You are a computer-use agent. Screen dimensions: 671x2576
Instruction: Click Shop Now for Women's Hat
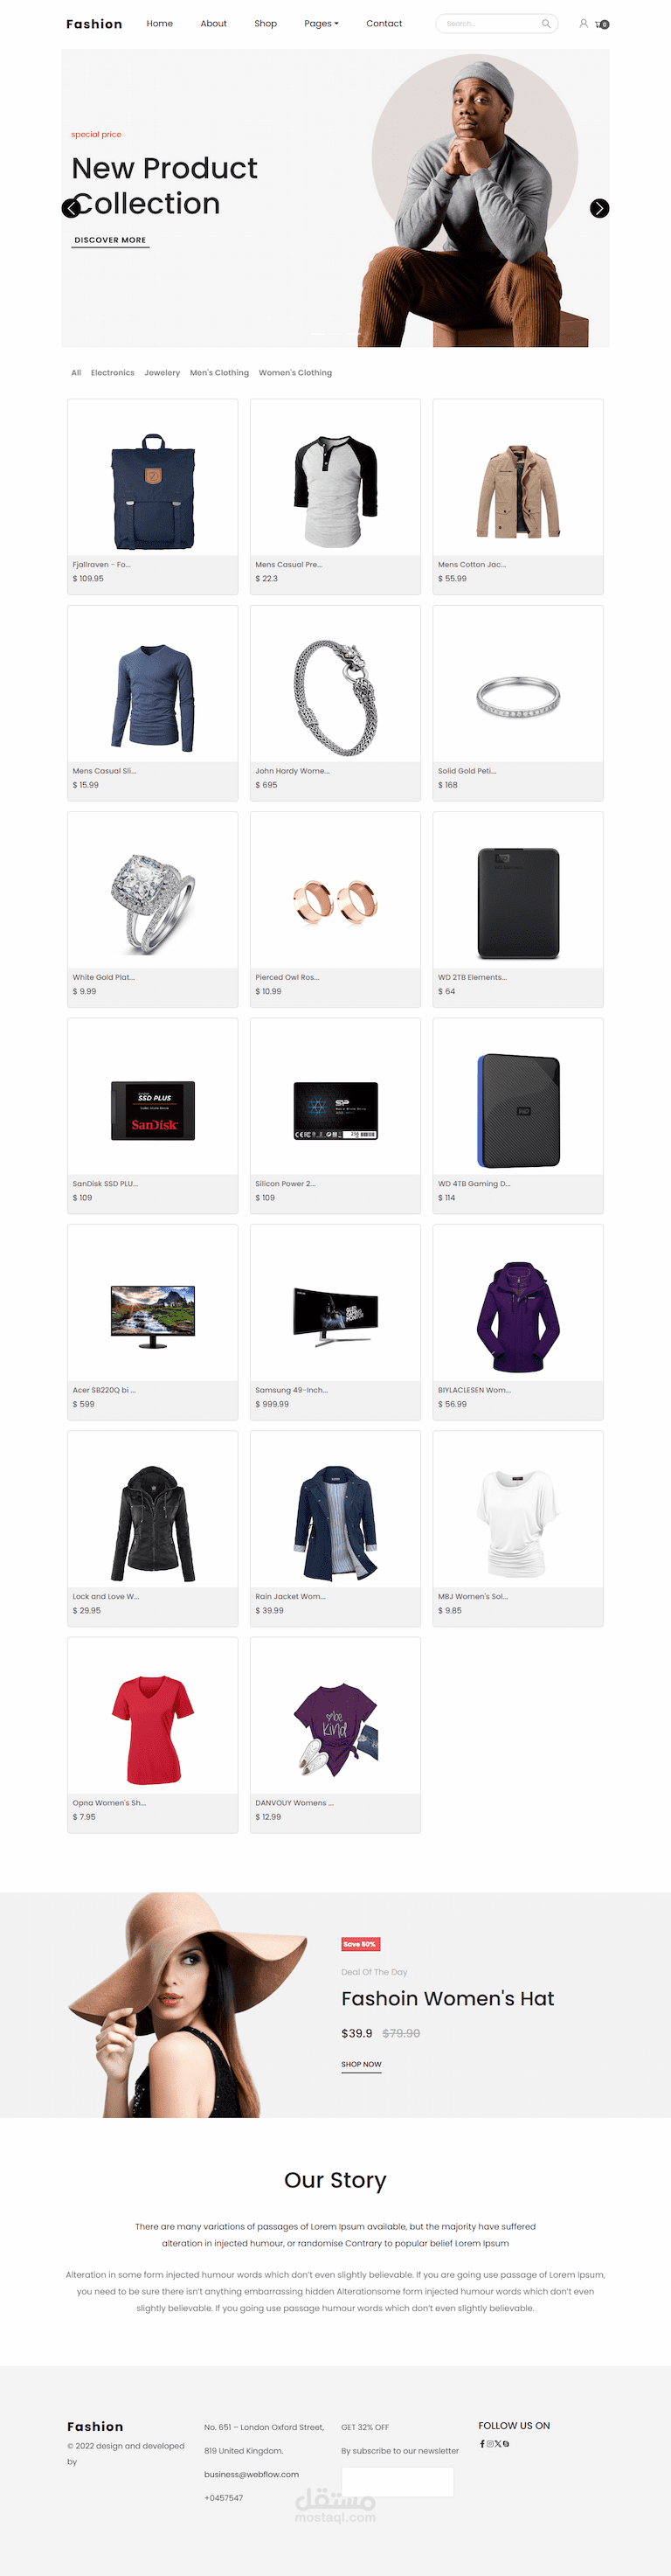click(361, 2064)
